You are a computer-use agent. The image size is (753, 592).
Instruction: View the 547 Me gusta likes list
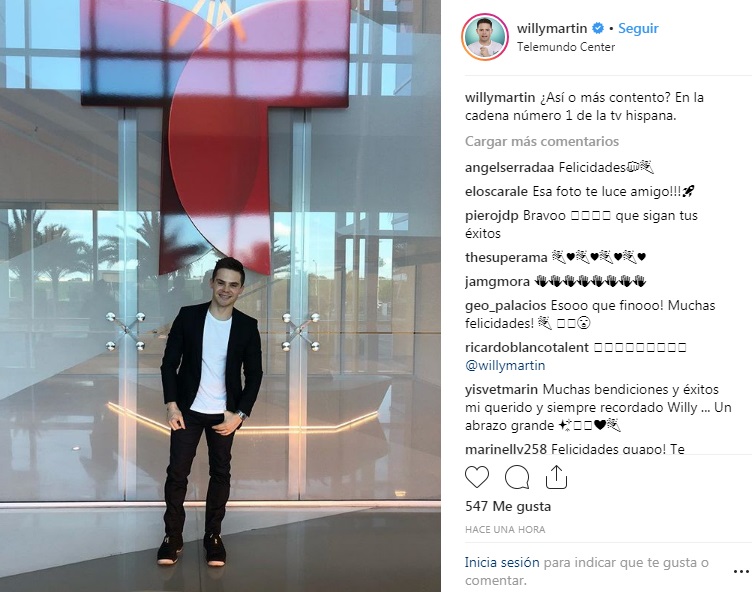(x=508, y=506)
